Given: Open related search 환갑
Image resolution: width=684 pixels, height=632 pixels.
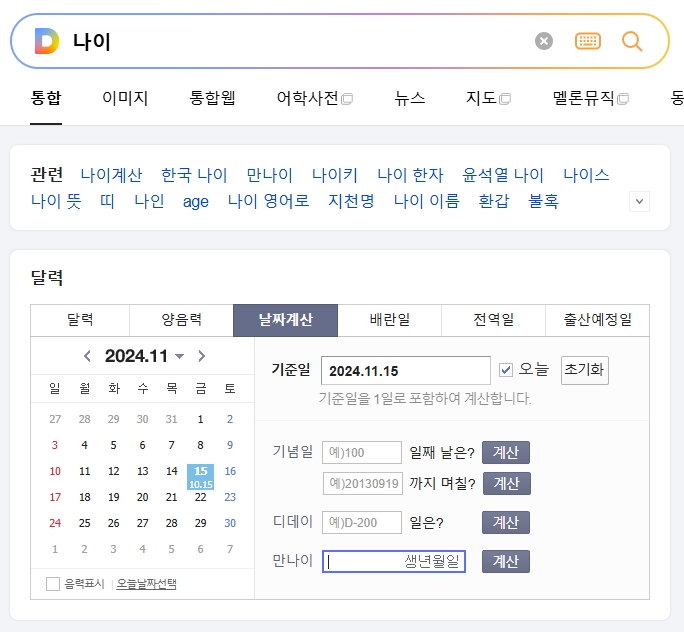Looking at the screenshot, I should (494, 201).
